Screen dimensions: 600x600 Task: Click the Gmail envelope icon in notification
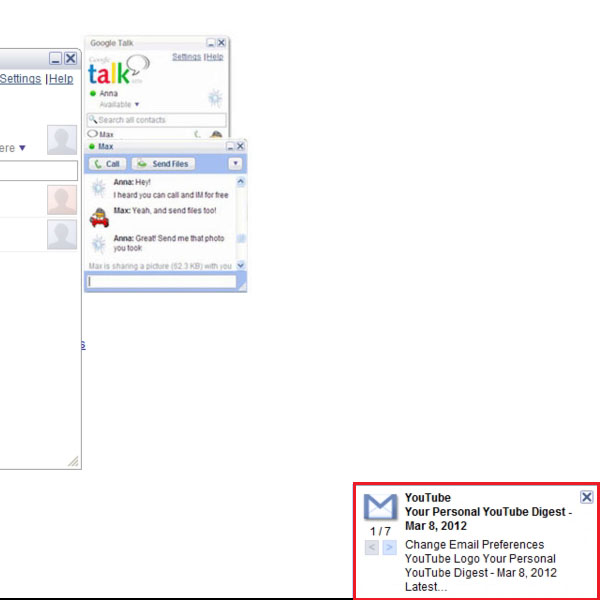(380, 507)
